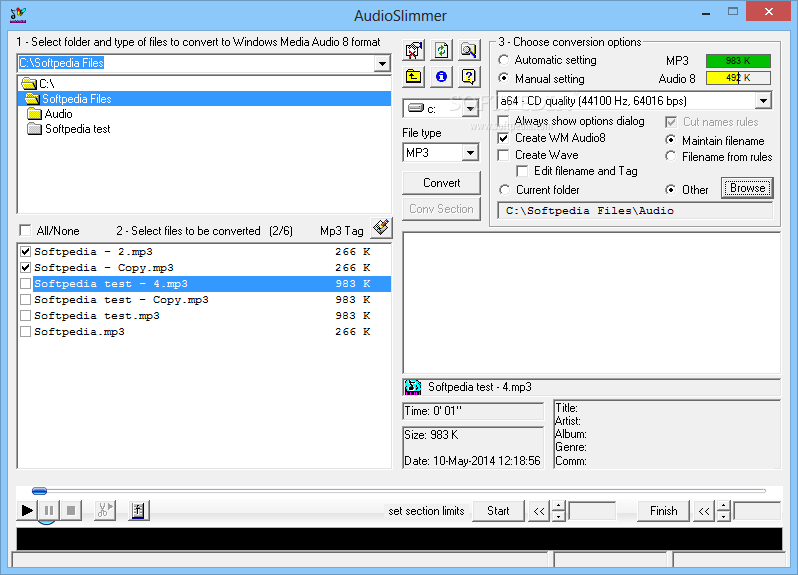Click the Finish time input field

(x=757, y=511)
